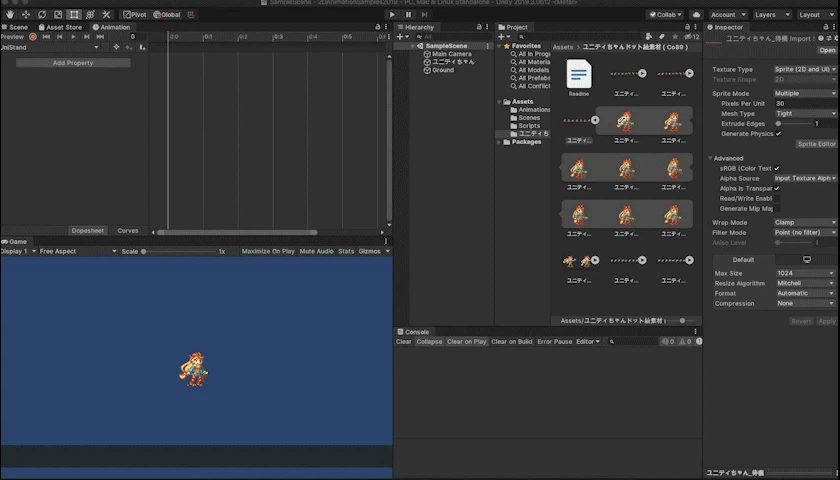The width and height of the screenshot is (840, 480).
Task: Go to the first animation frame
Action: (x=46, y=36)
